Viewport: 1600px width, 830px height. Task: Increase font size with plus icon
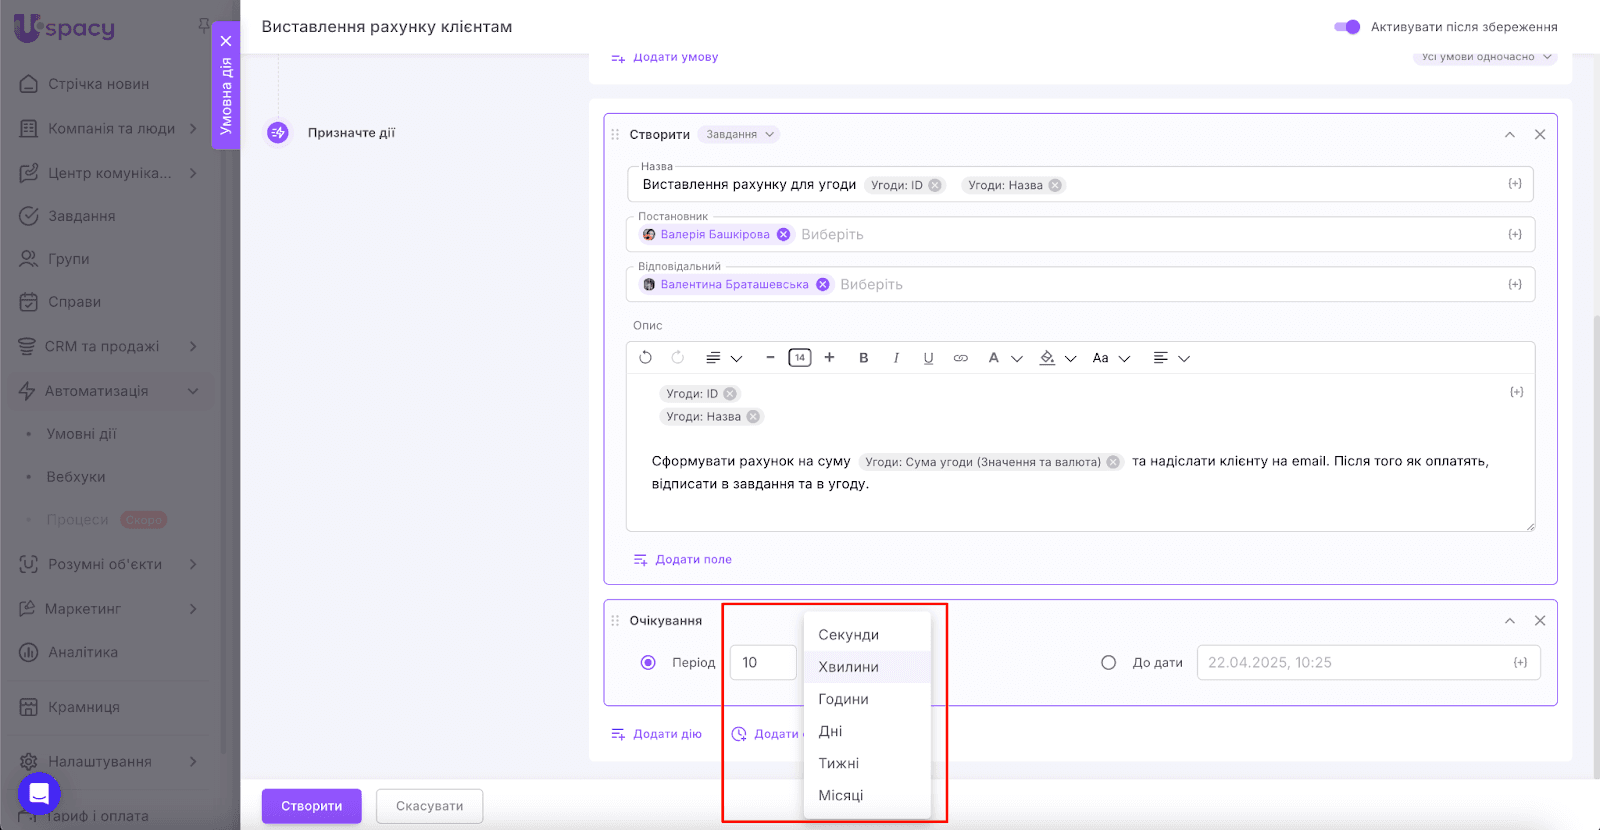point(829,358)
